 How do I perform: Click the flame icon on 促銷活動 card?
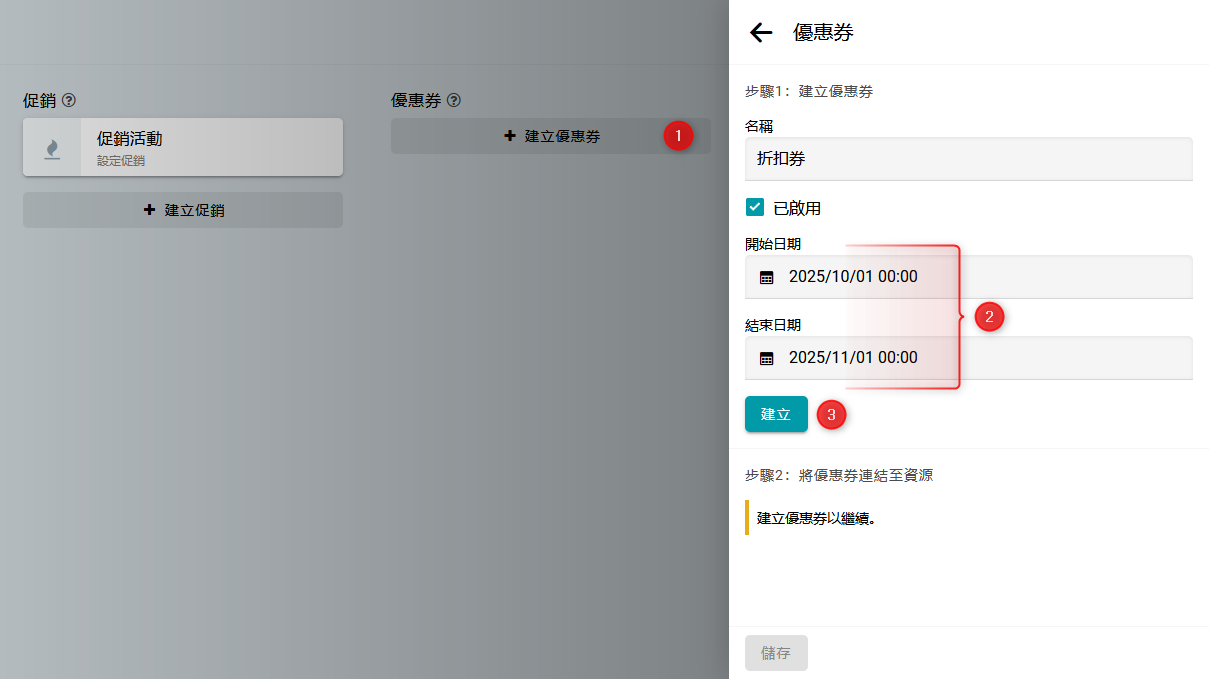point(52,148)
